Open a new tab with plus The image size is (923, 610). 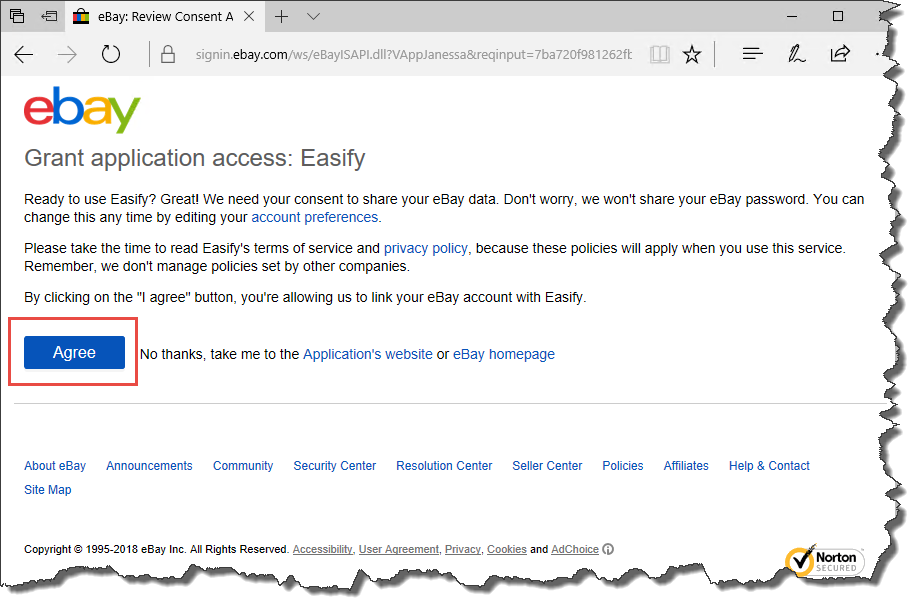tap(281, 16)
